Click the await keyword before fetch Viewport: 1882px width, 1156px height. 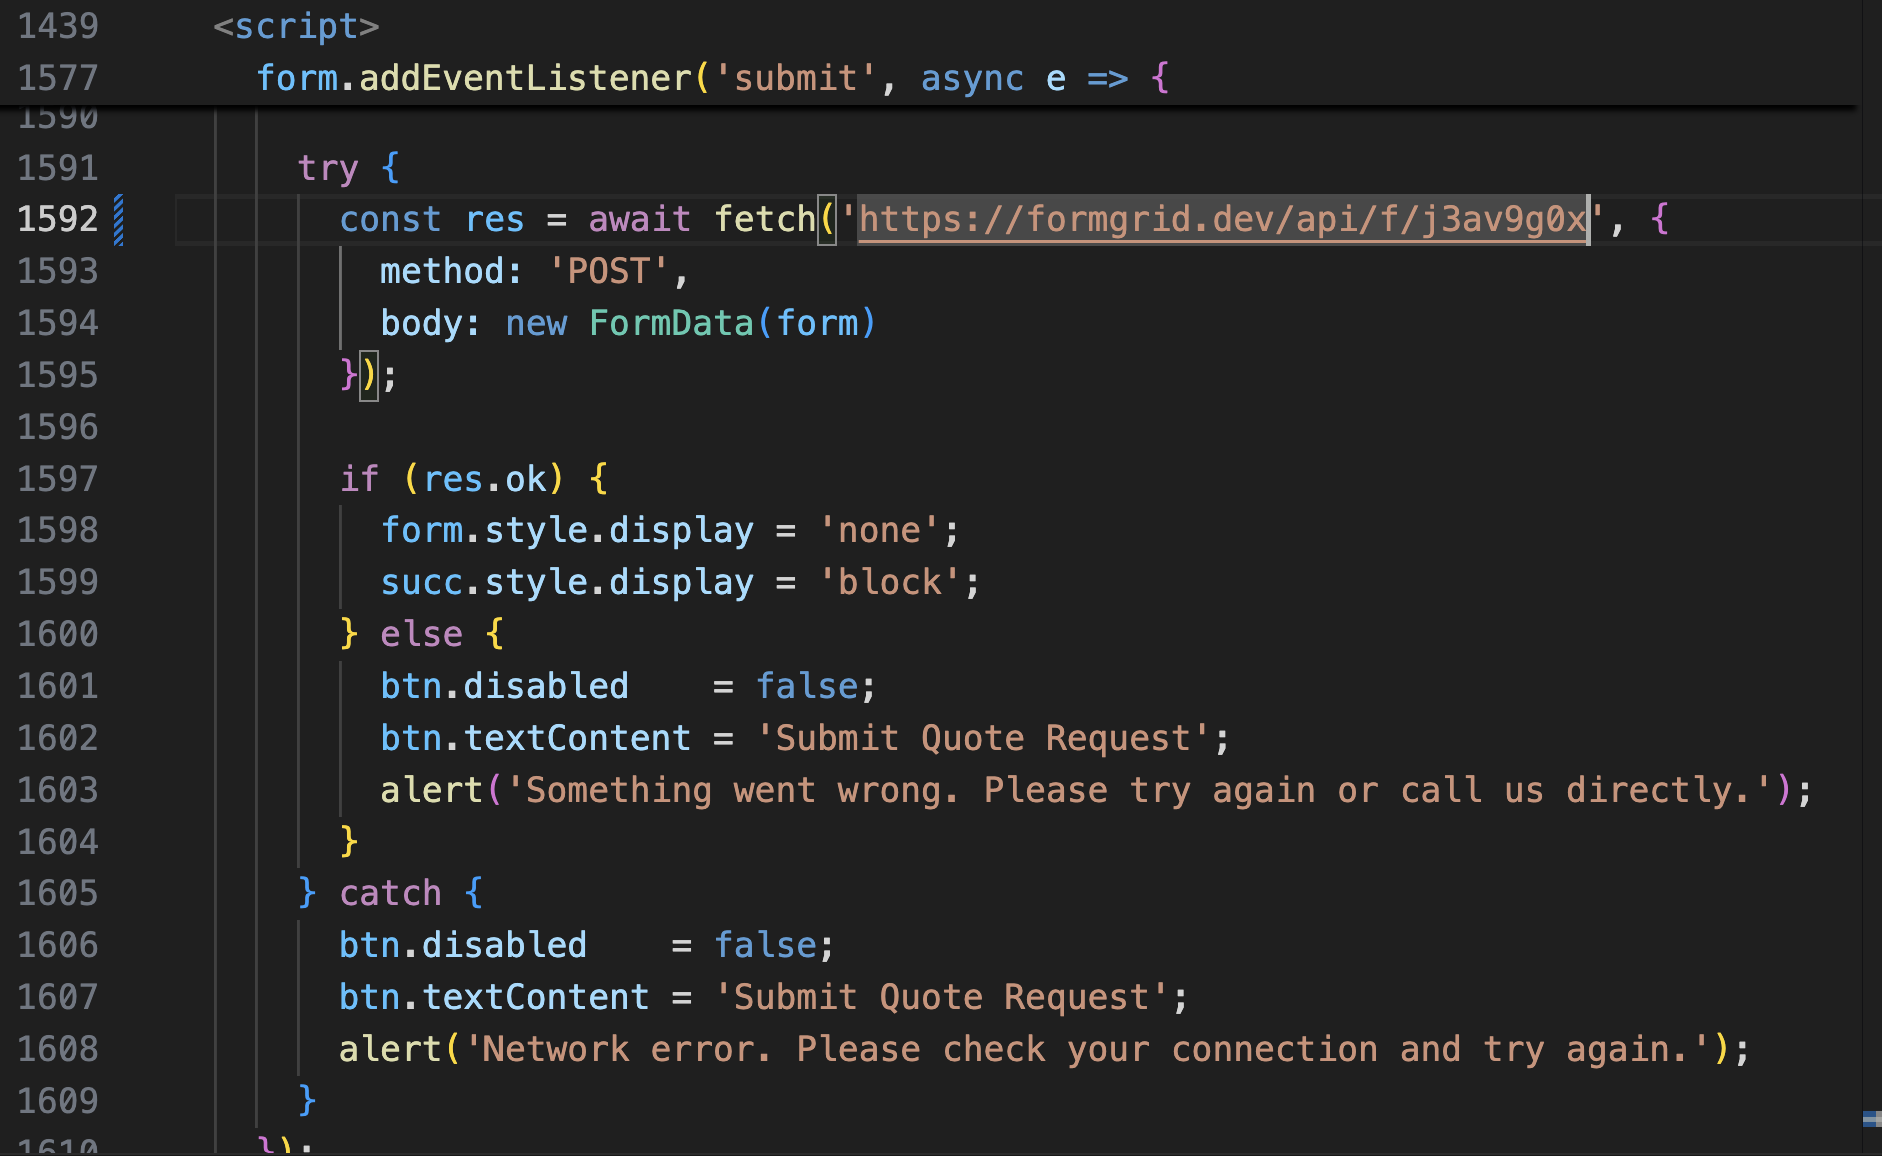pyautogui.click(x=639, y=219)
